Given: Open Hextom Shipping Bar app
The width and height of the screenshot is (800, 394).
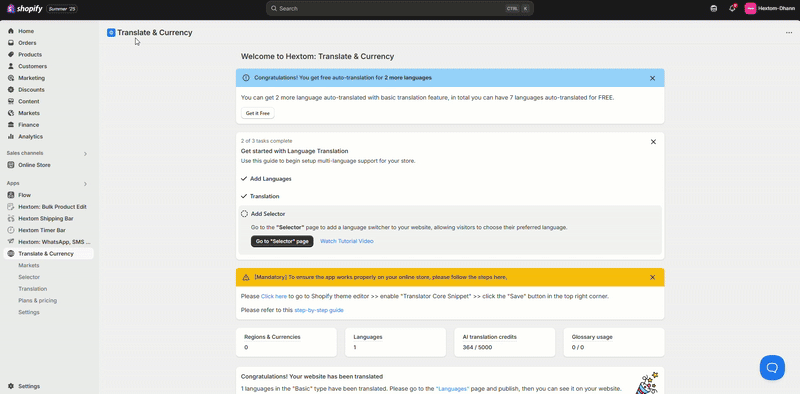Looking at the screenshot, I should [46, 218].
